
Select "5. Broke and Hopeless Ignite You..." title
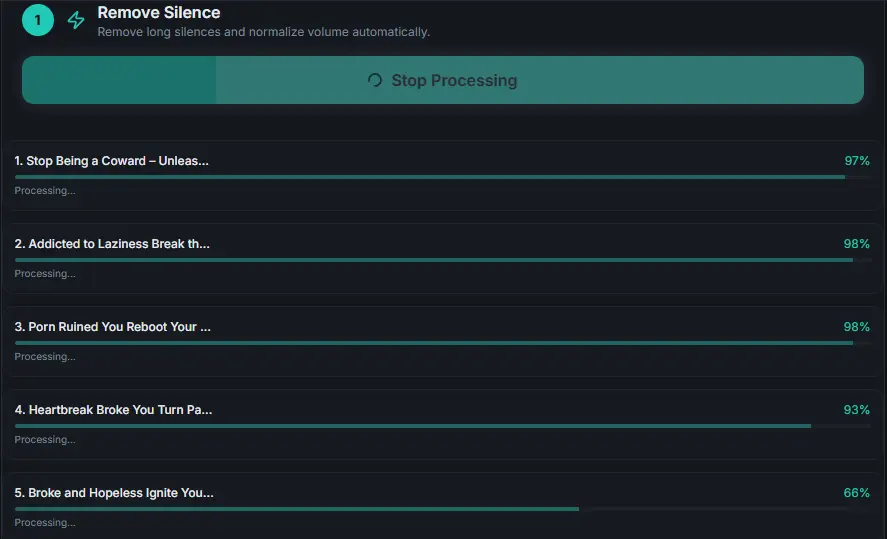point(114,493)
